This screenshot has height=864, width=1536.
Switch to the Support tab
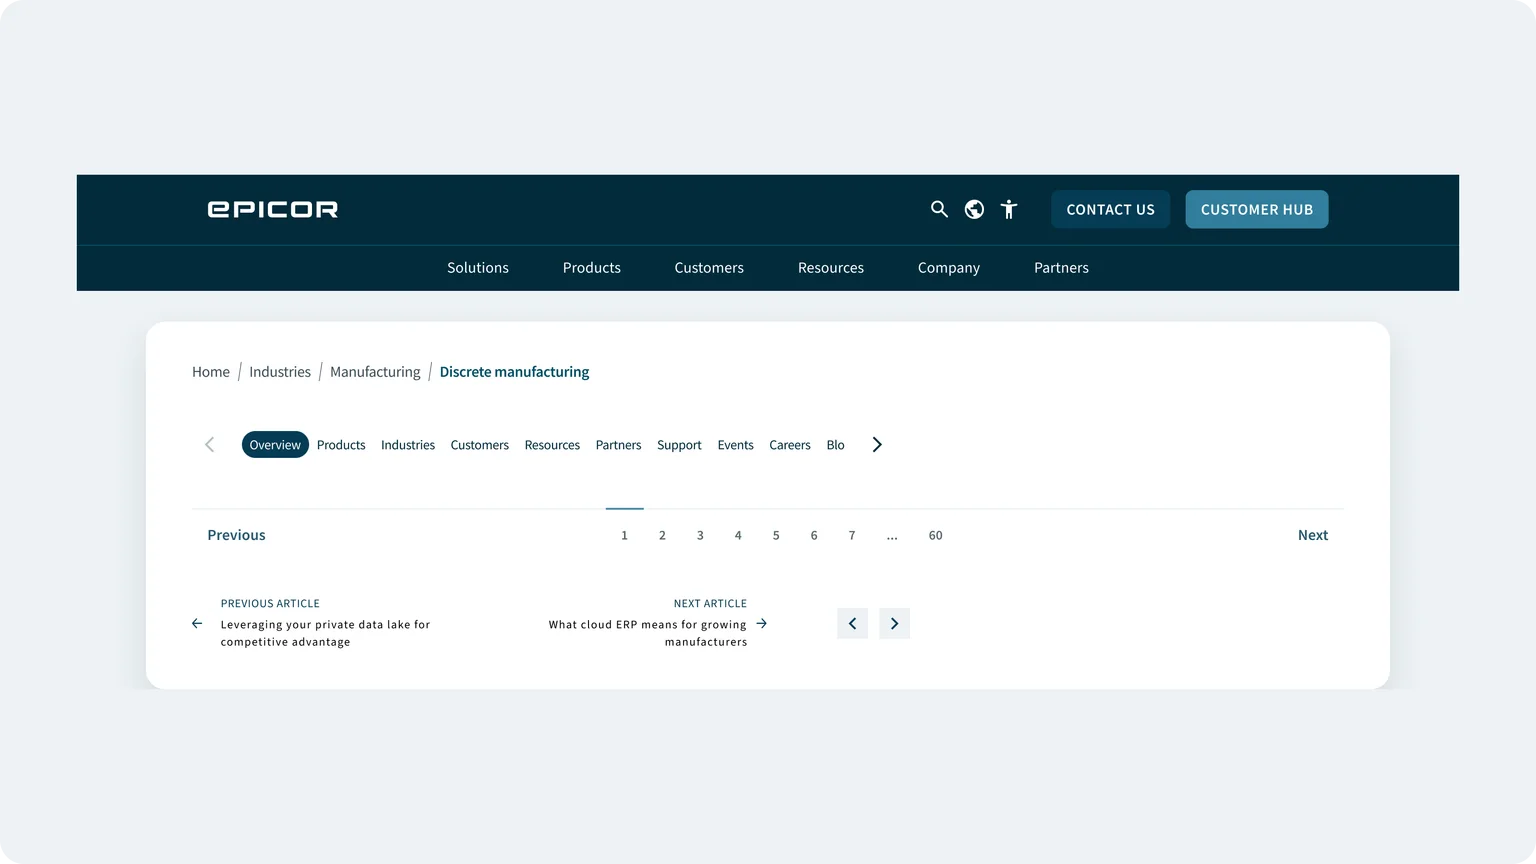tap(679, 445)
